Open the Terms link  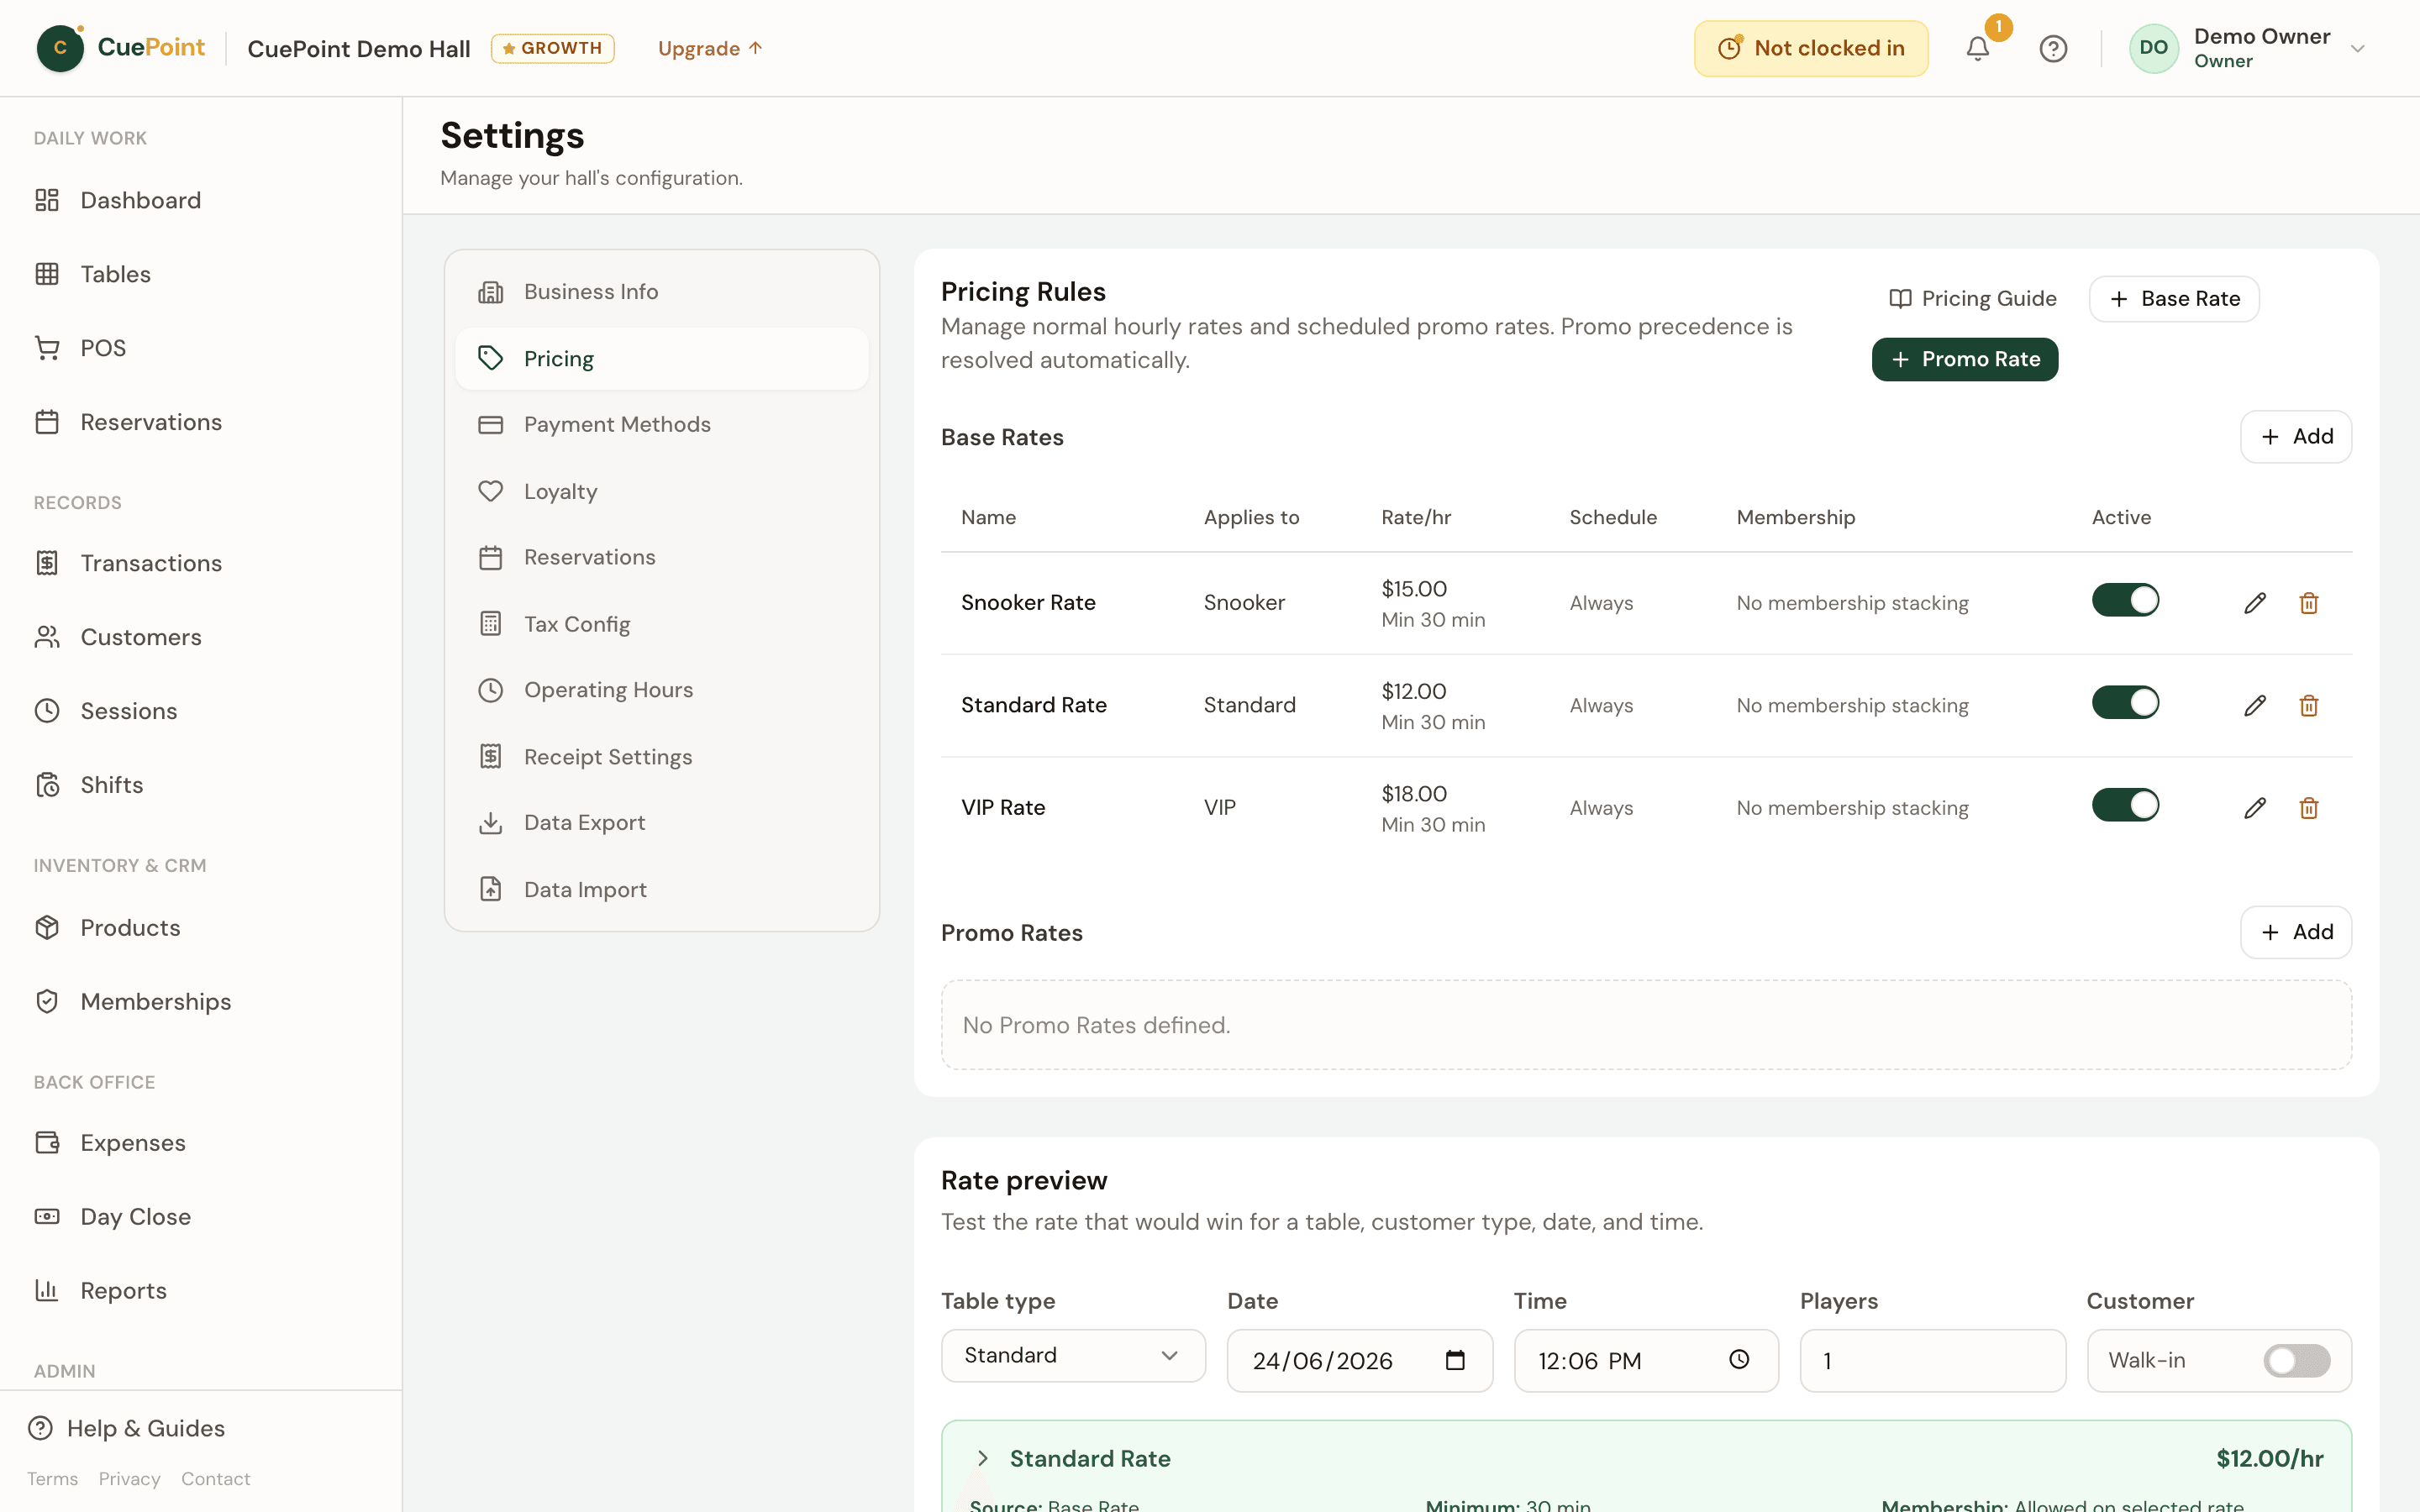[x=52, y=1479]
